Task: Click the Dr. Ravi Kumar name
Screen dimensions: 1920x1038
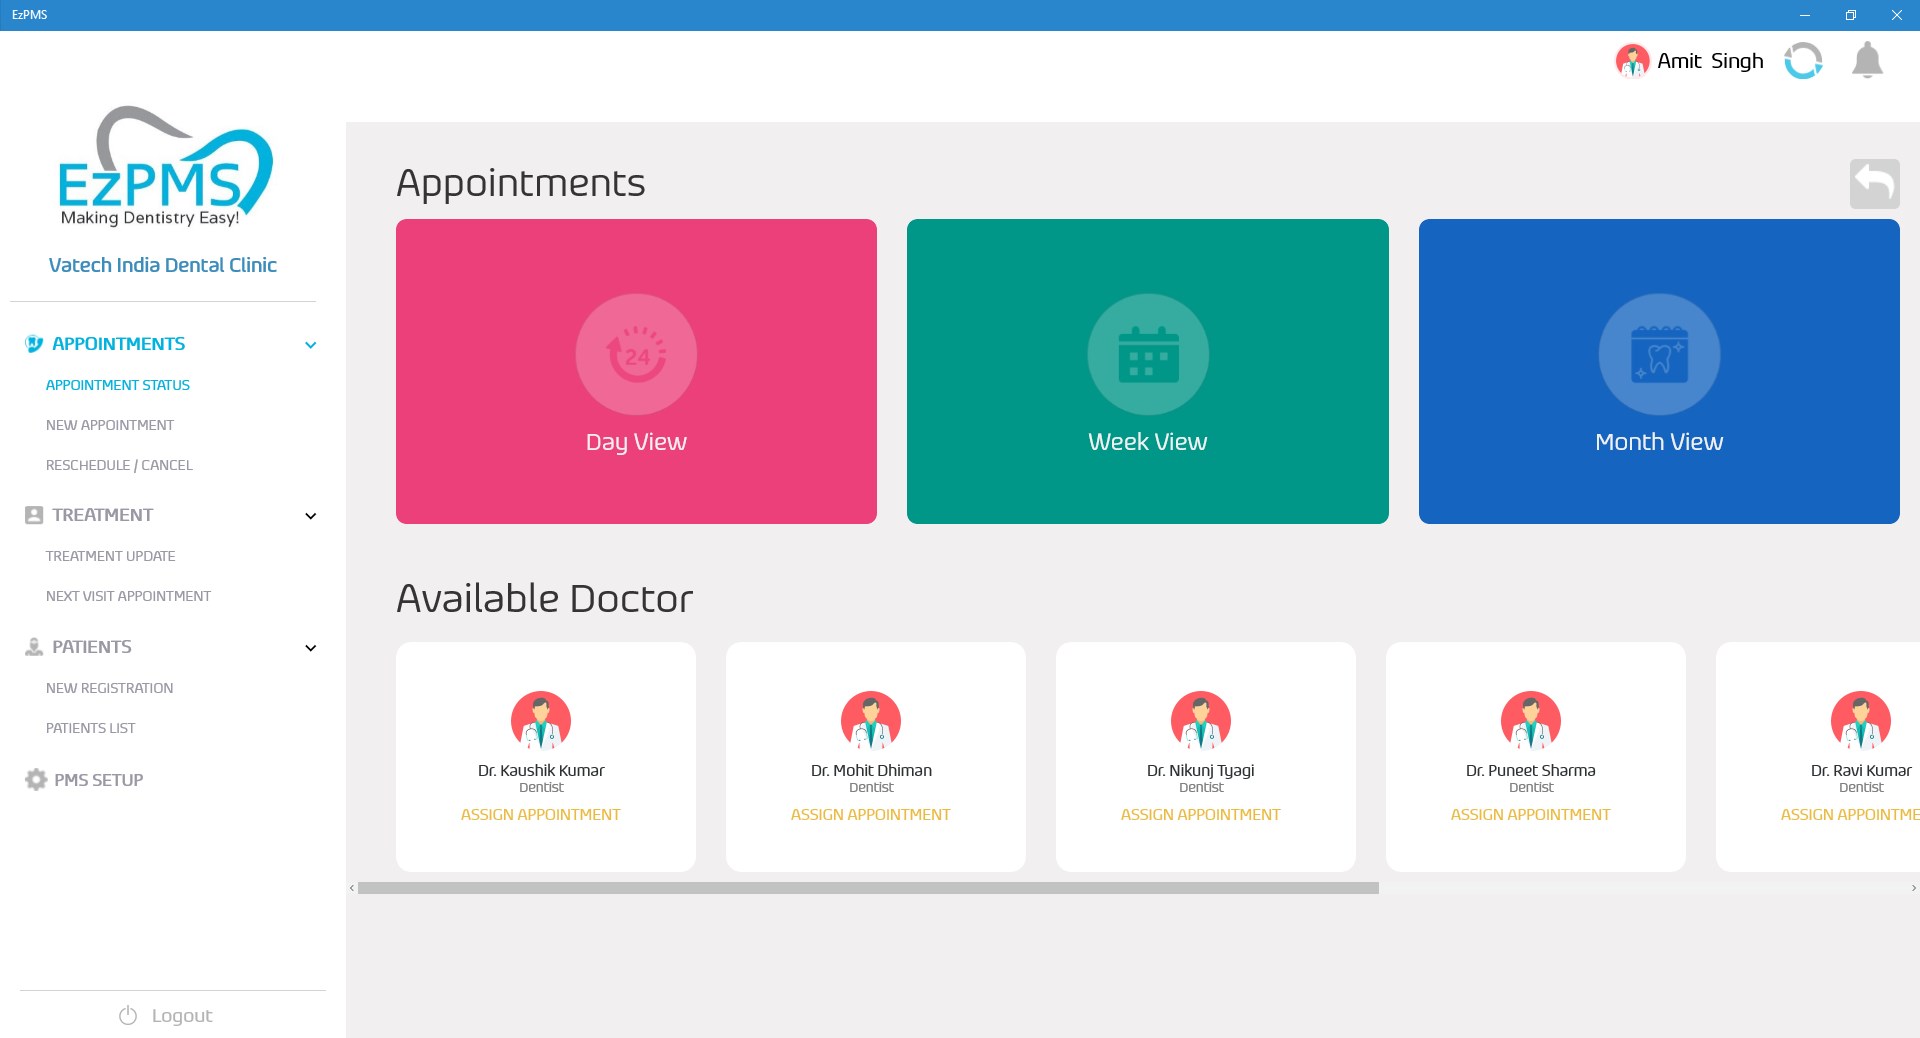Action: [1861, 770]
